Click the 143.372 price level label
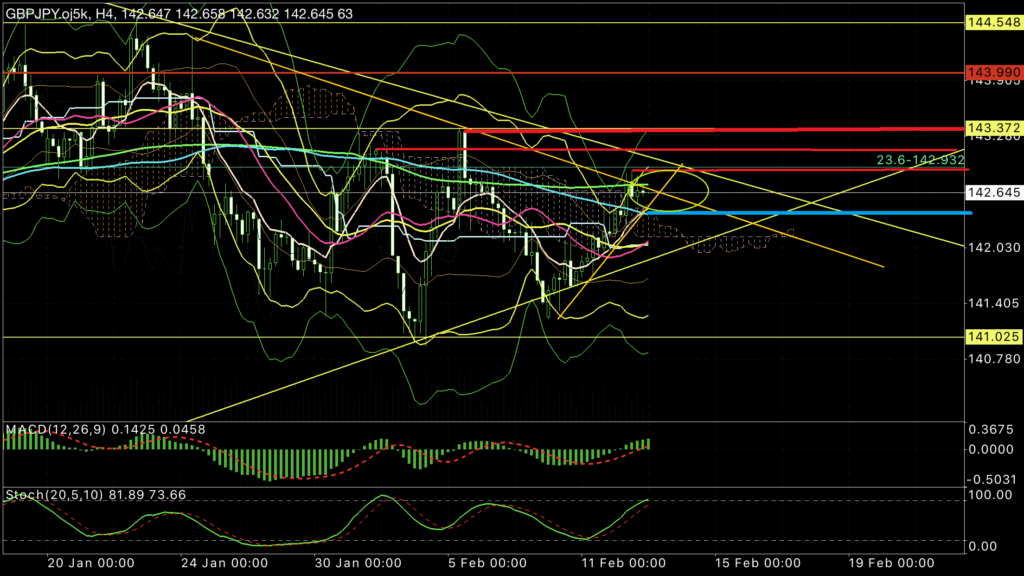Screen dimensions: 1024x576 coord(994,127)
